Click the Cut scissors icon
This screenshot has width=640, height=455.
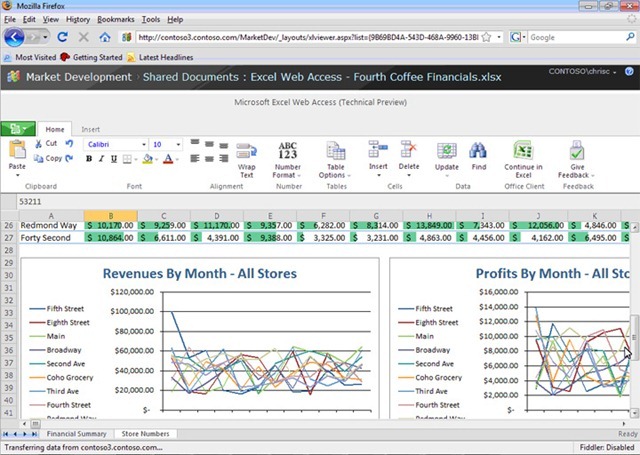[39, 144]
